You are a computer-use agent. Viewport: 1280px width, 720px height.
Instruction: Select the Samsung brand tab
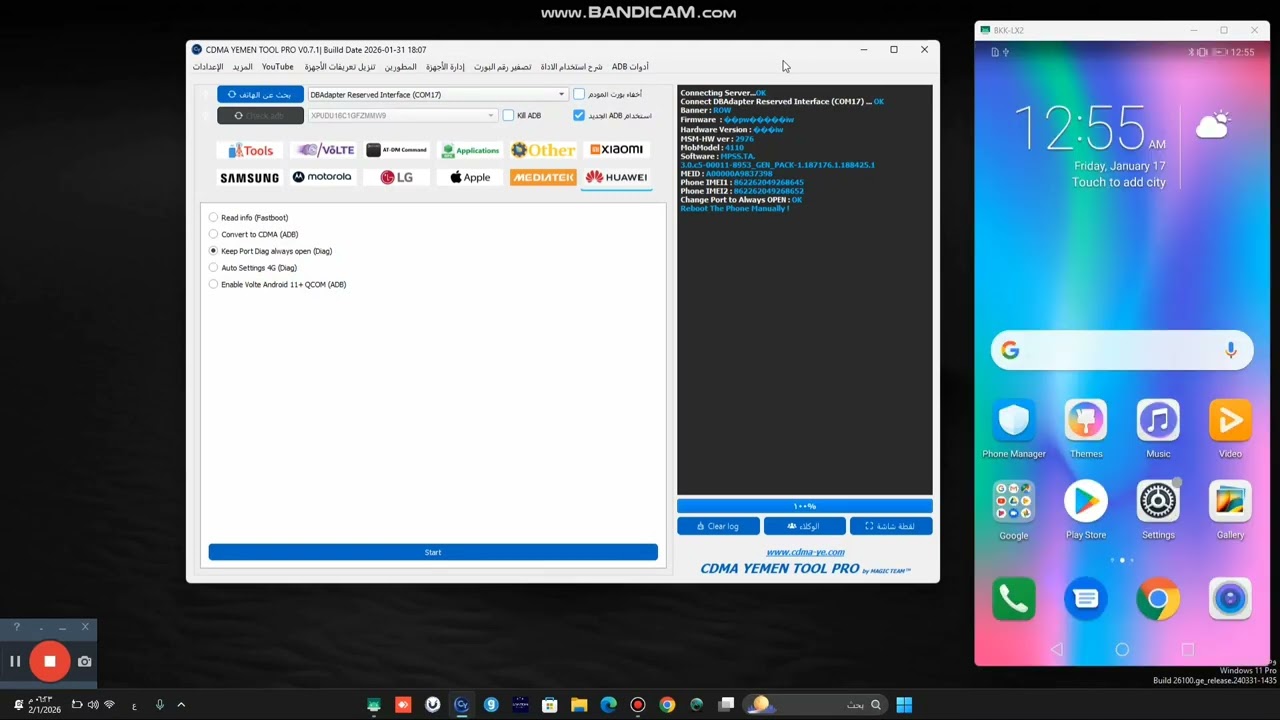tap(250, 177)
